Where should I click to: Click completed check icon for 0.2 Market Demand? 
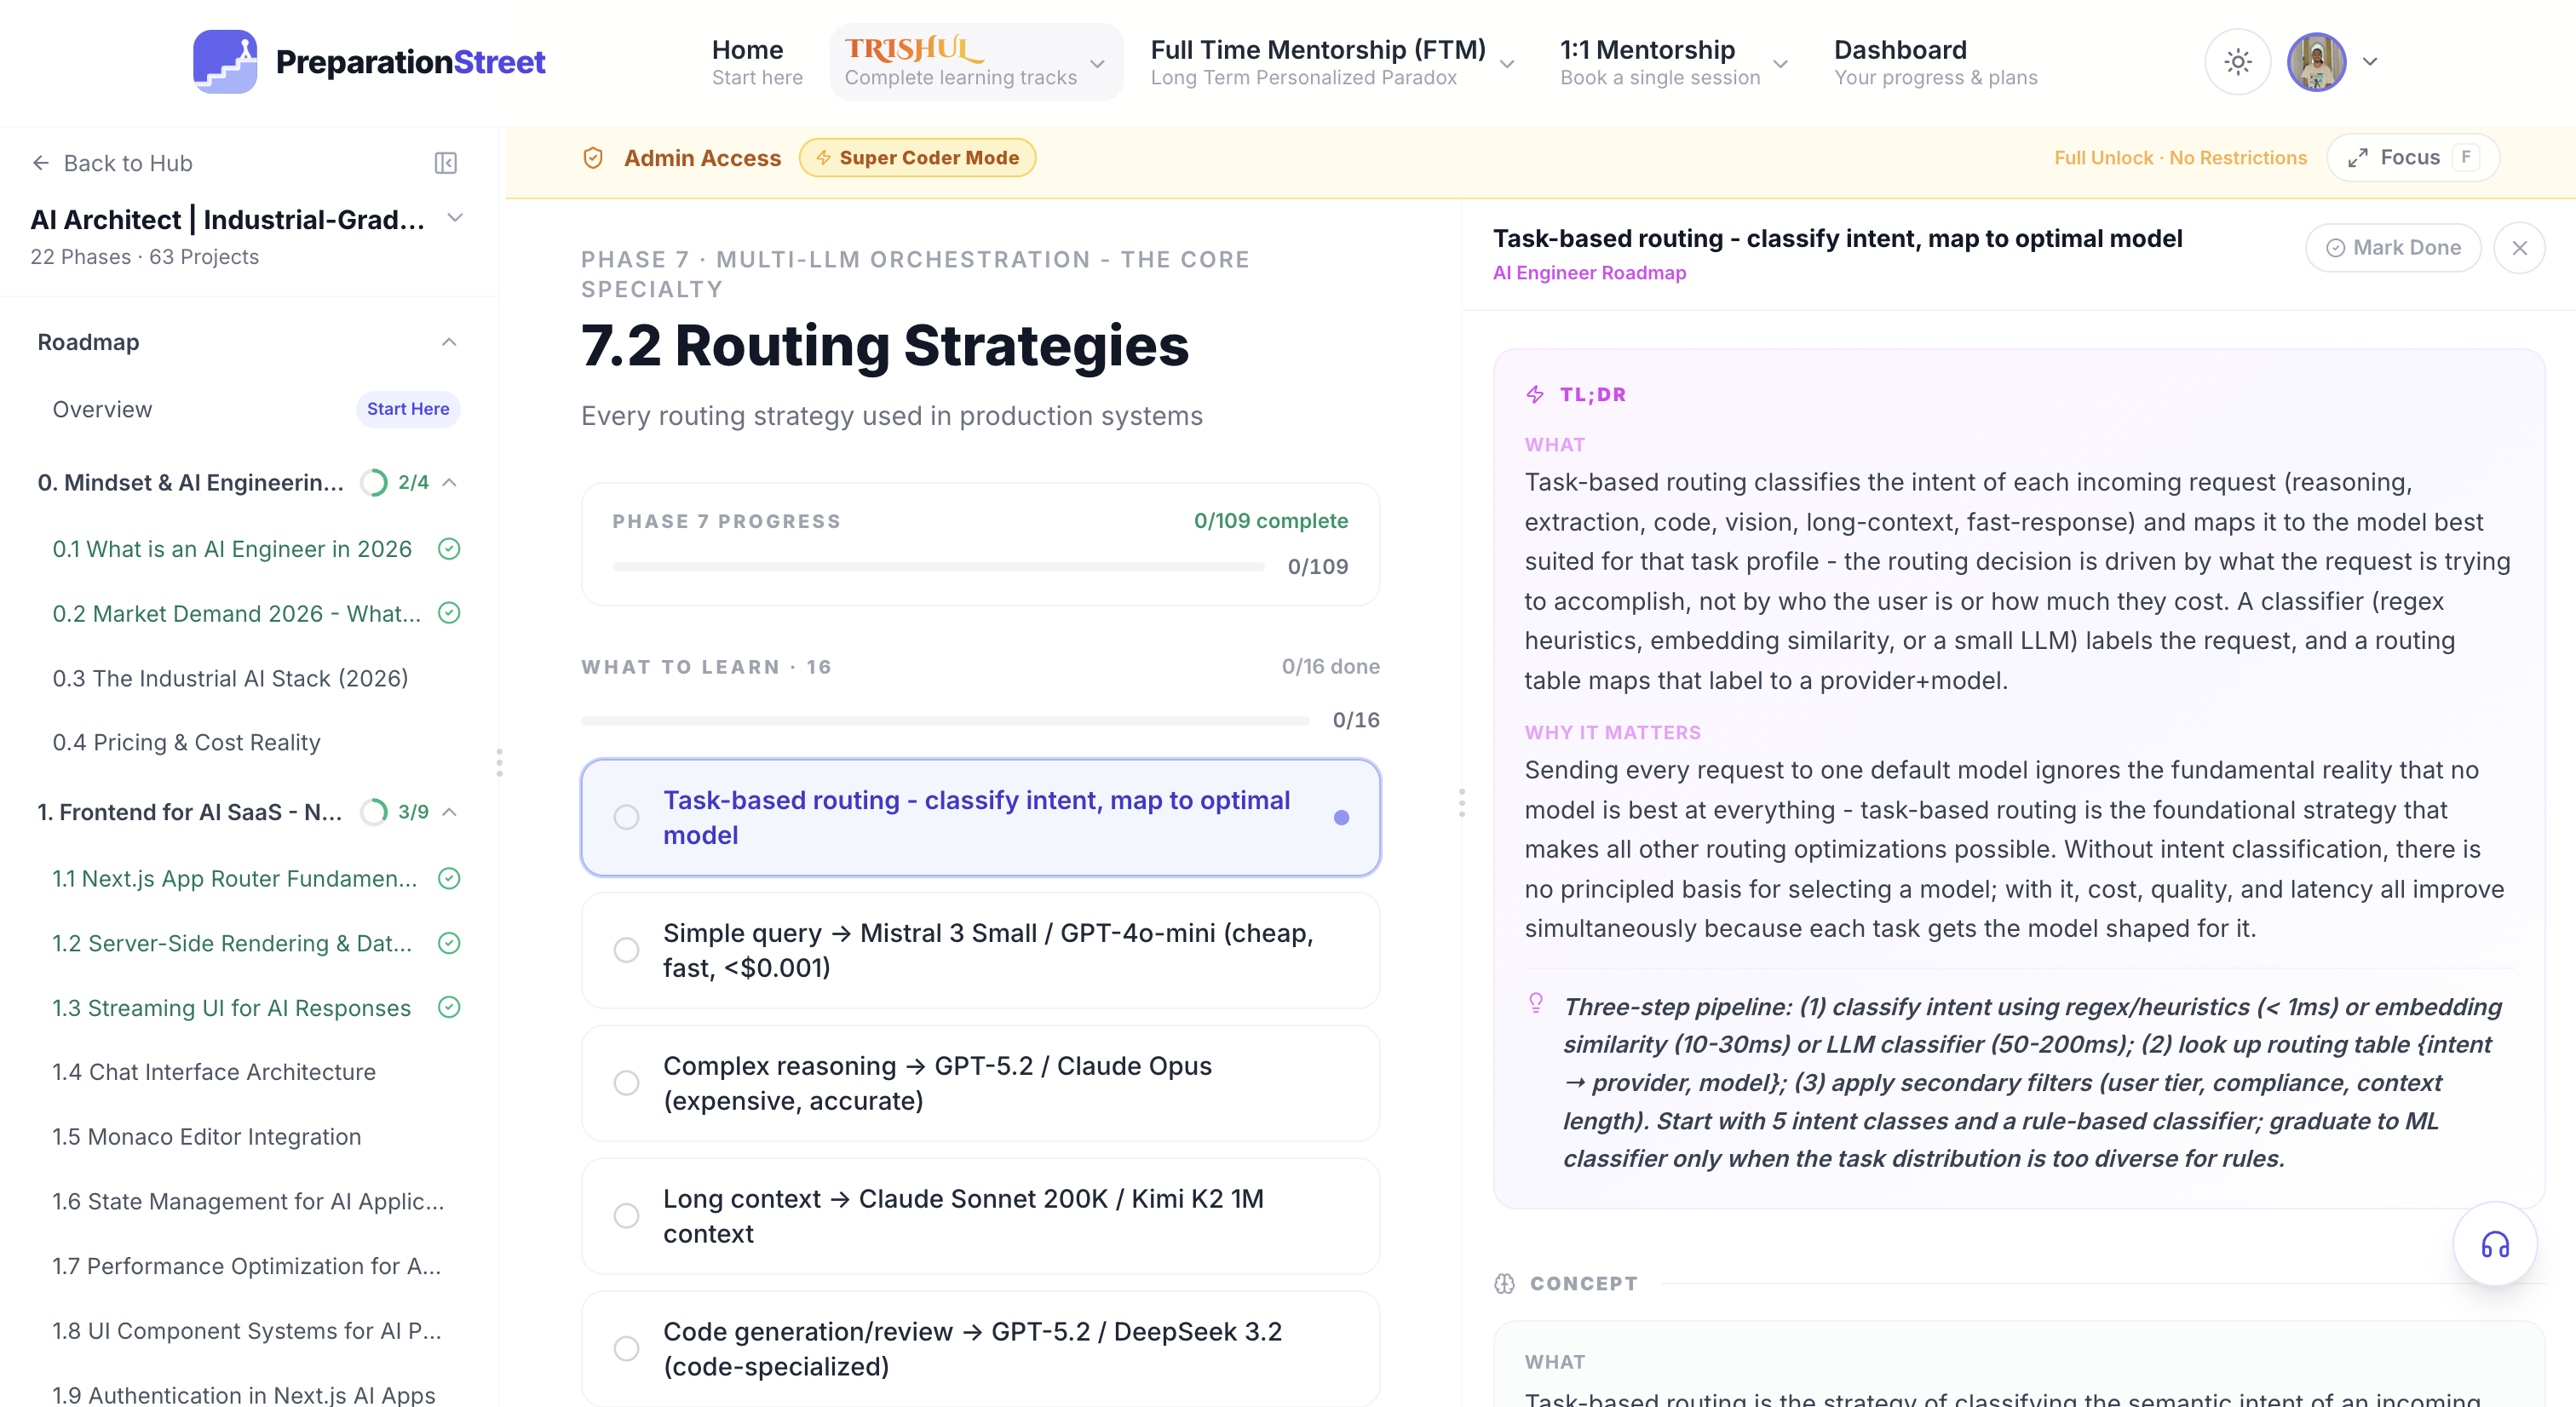(449, 613)
